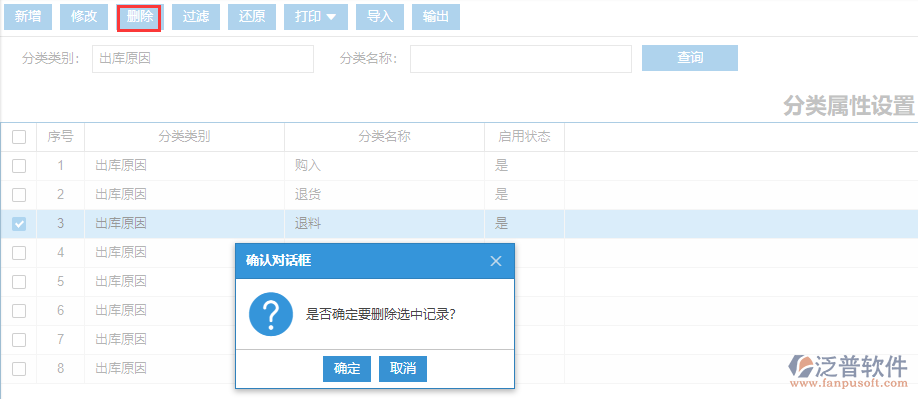
Task: Click the question mark icon in dialog
Action: [x=271, y=314]
